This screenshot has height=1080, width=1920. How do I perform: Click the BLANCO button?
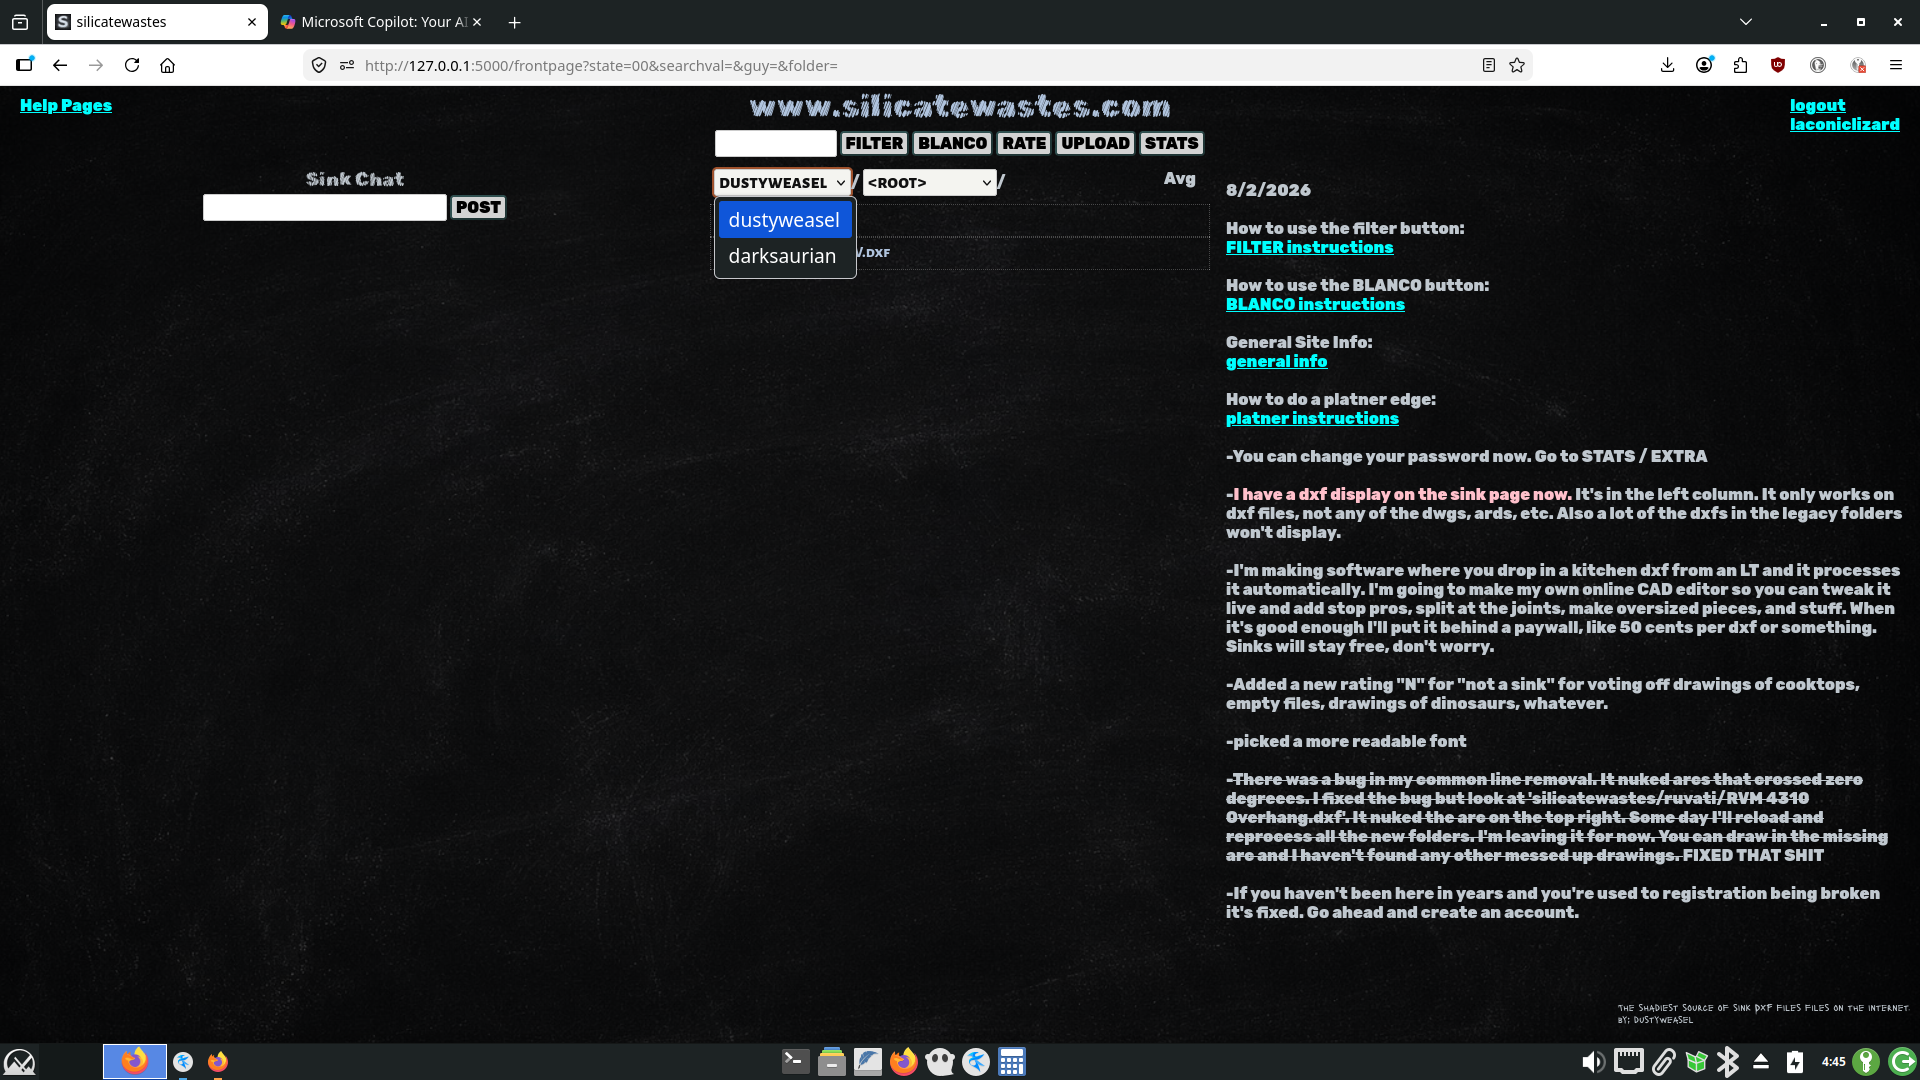click(952, 143)
